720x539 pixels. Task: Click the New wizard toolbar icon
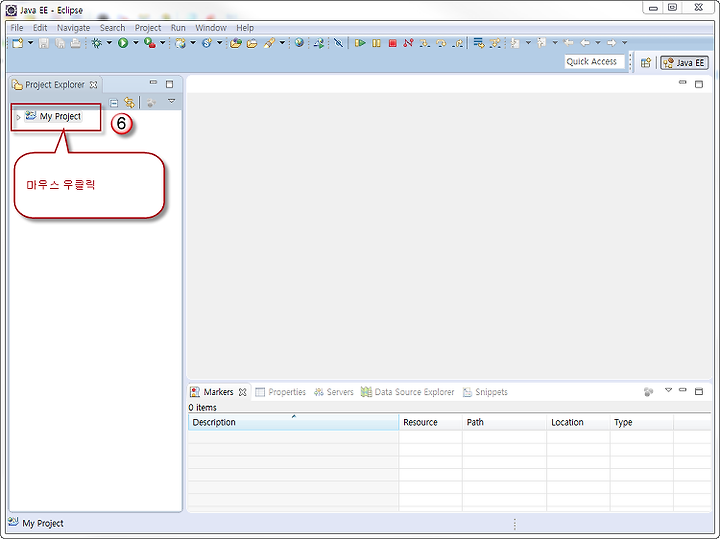[x=17, y=43]
